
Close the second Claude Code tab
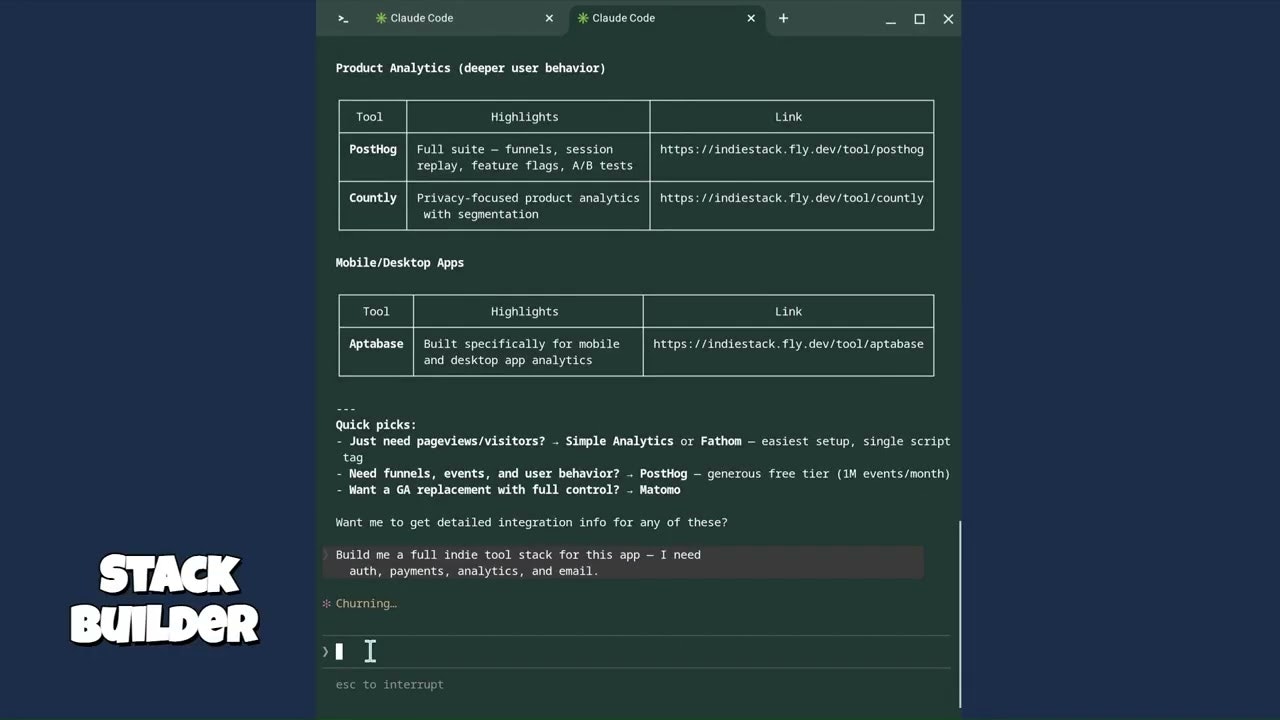(x=751, y=18)
